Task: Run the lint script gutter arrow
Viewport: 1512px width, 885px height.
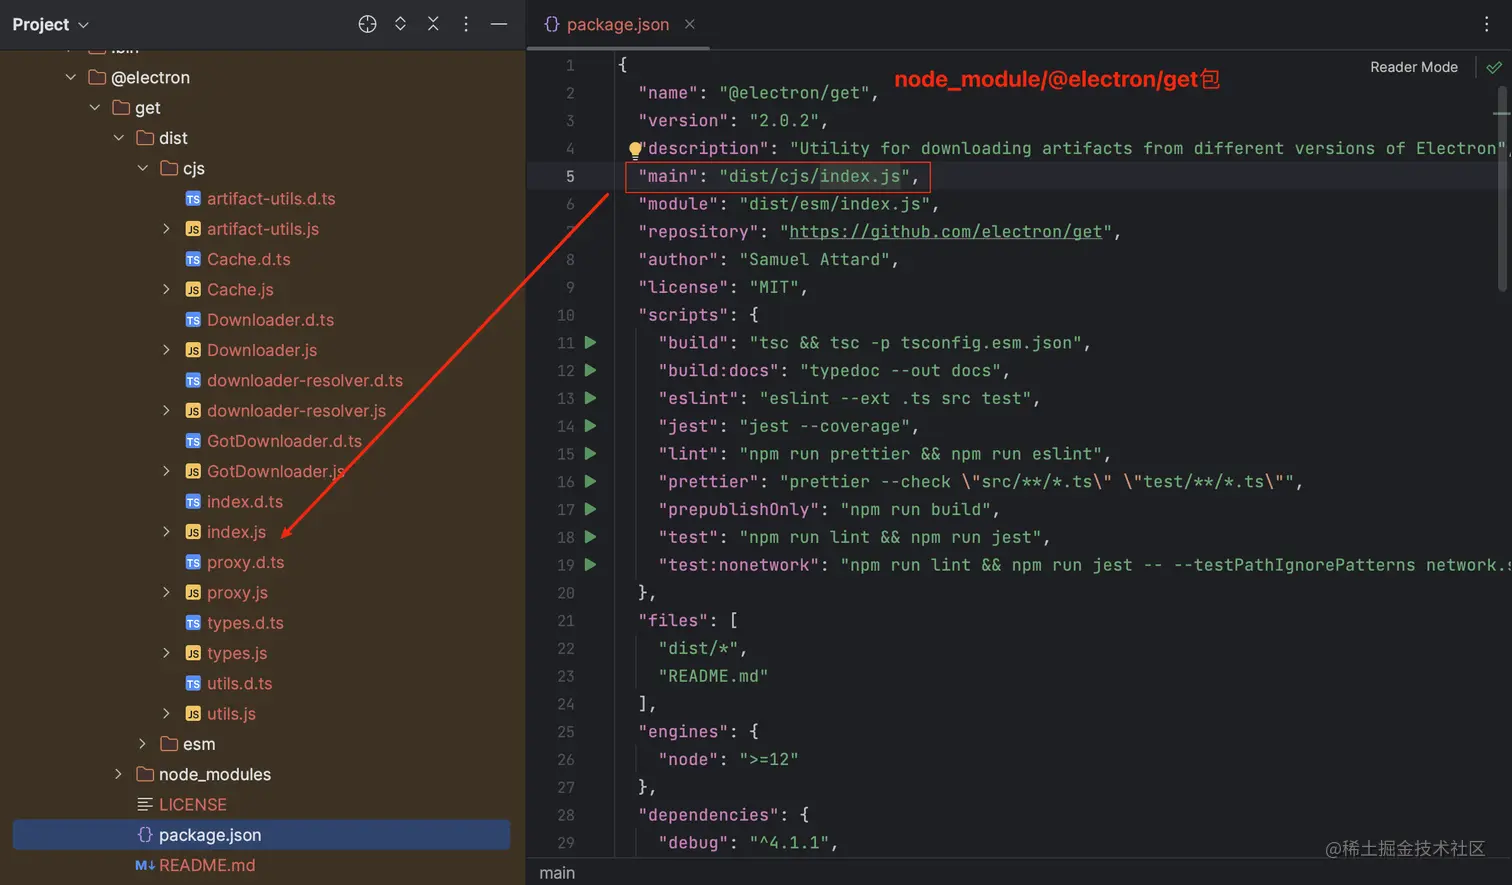Action: [x=590, y=453]
